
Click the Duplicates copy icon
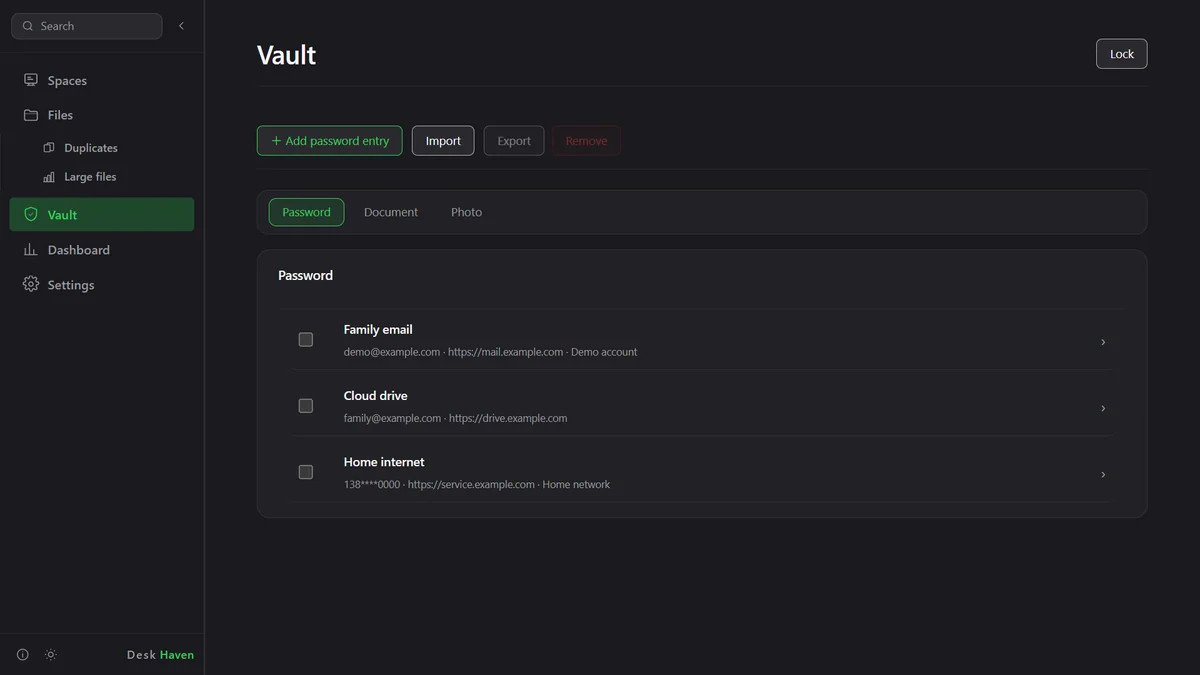coord(49,148)
